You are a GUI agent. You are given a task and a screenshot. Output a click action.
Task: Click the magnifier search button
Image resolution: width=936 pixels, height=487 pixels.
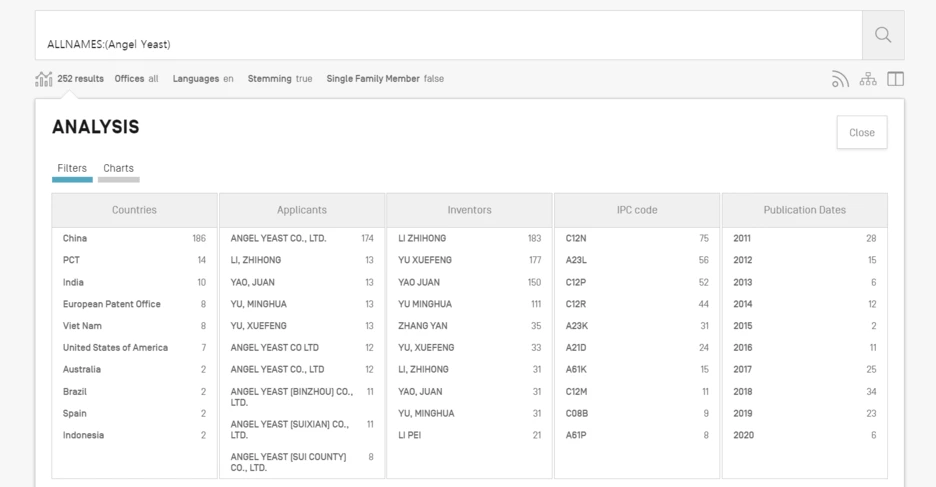coord(883,35)
